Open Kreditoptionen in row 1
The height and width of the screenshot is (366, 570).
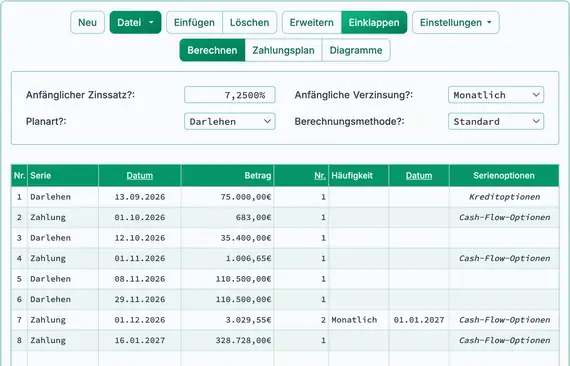[x=504, y=197]
